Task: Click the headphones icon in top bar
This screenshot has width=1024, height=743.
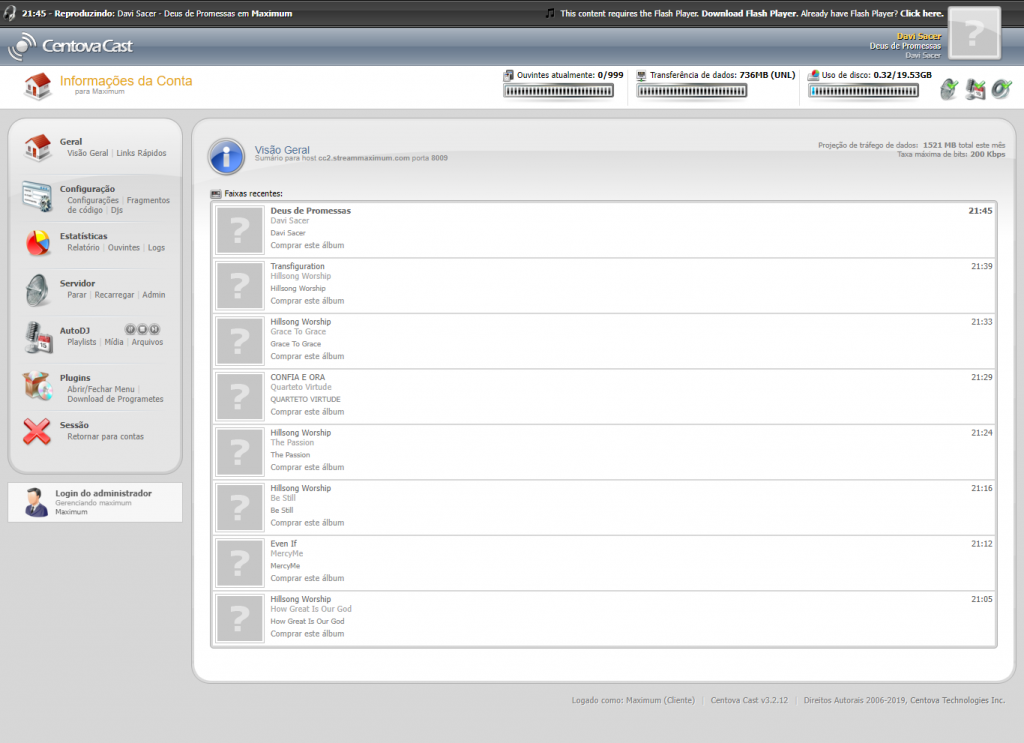Action: tap(10, 13)
